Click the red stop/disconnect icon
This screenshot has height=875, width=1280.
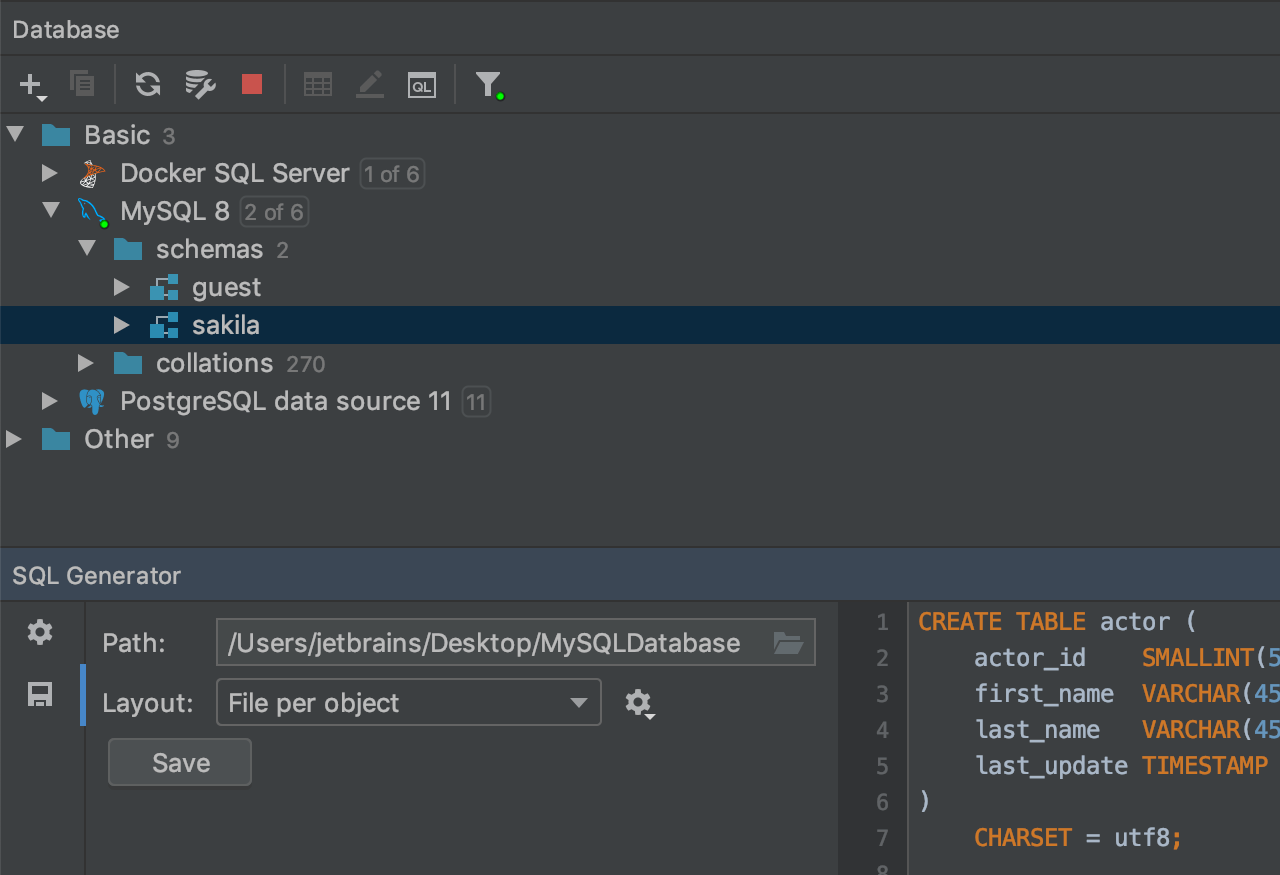click(x=251, y=84)
